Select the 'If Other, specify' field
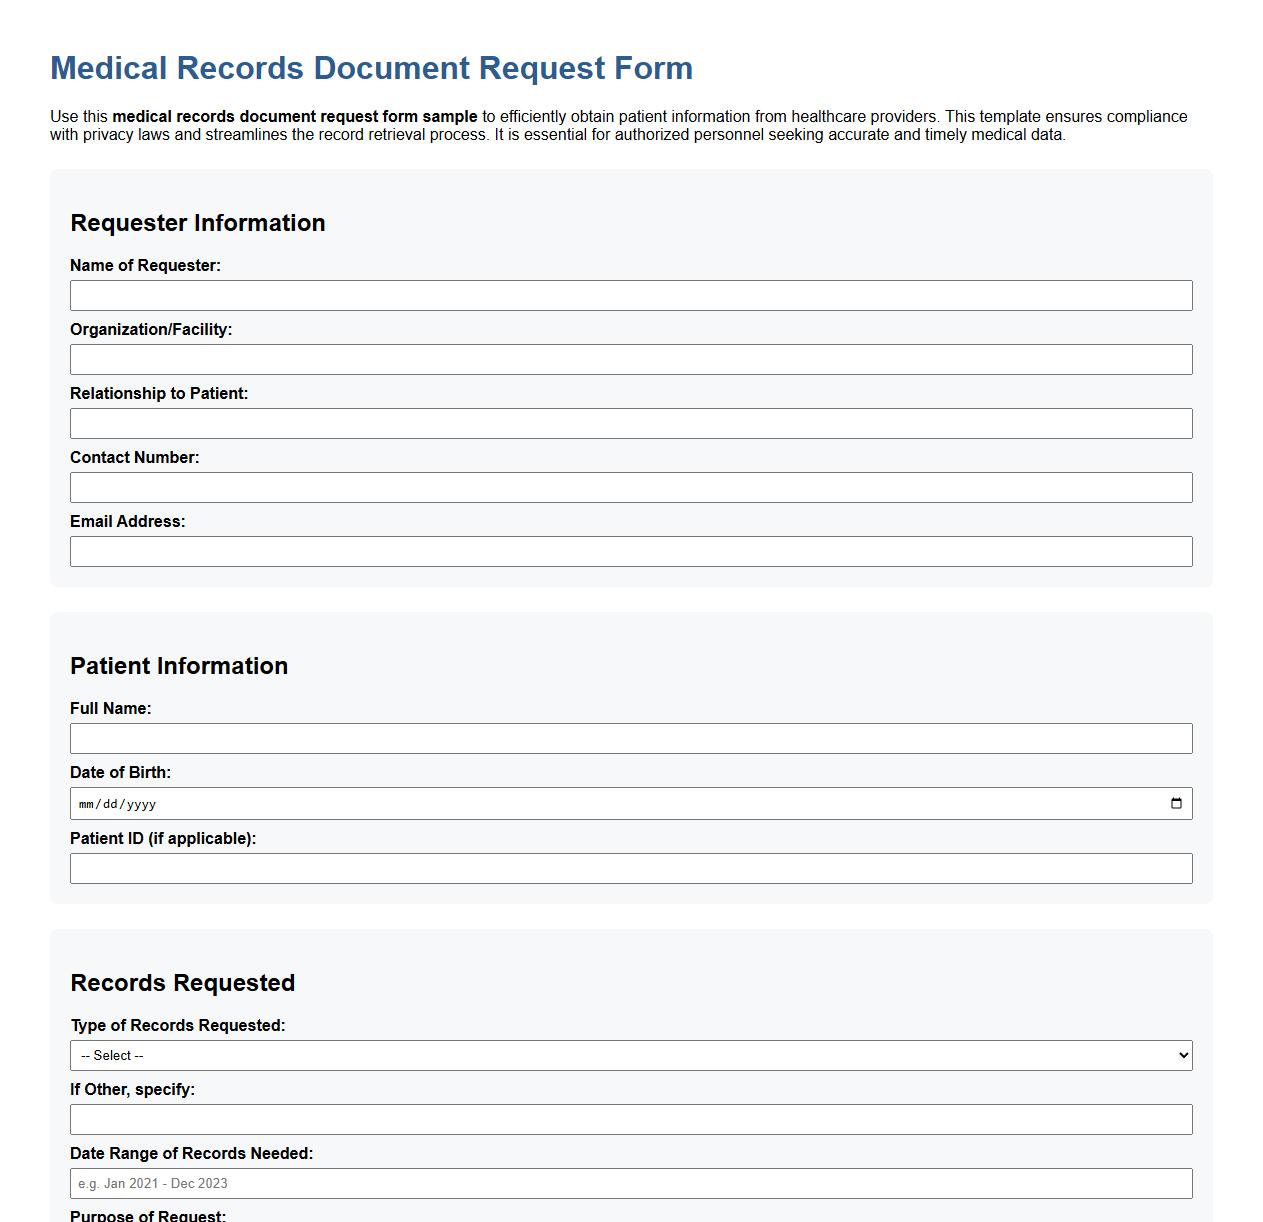 [x=630, y=1119]
